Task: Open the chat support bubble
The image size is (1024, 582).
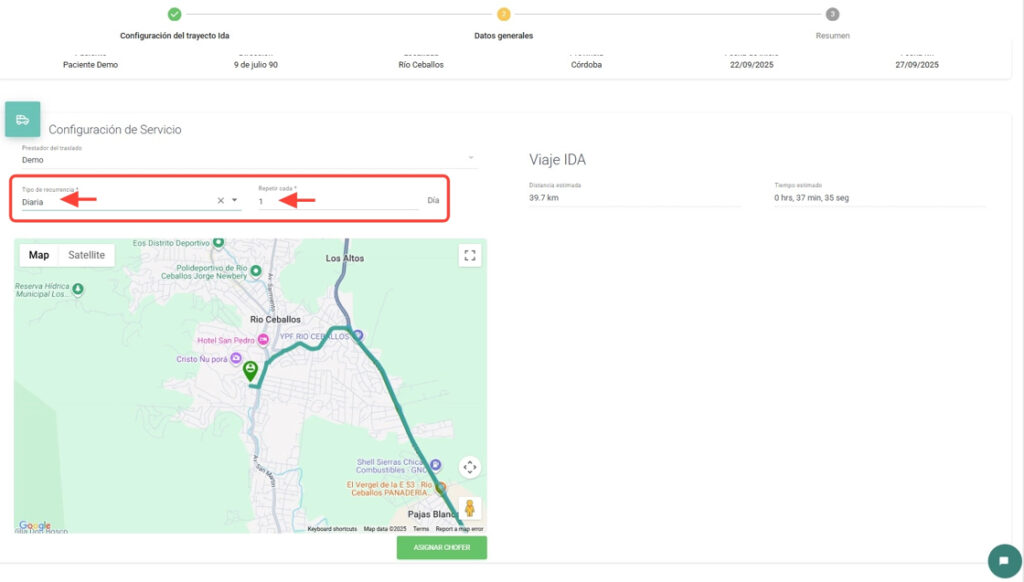Action: pos(1003,561)
